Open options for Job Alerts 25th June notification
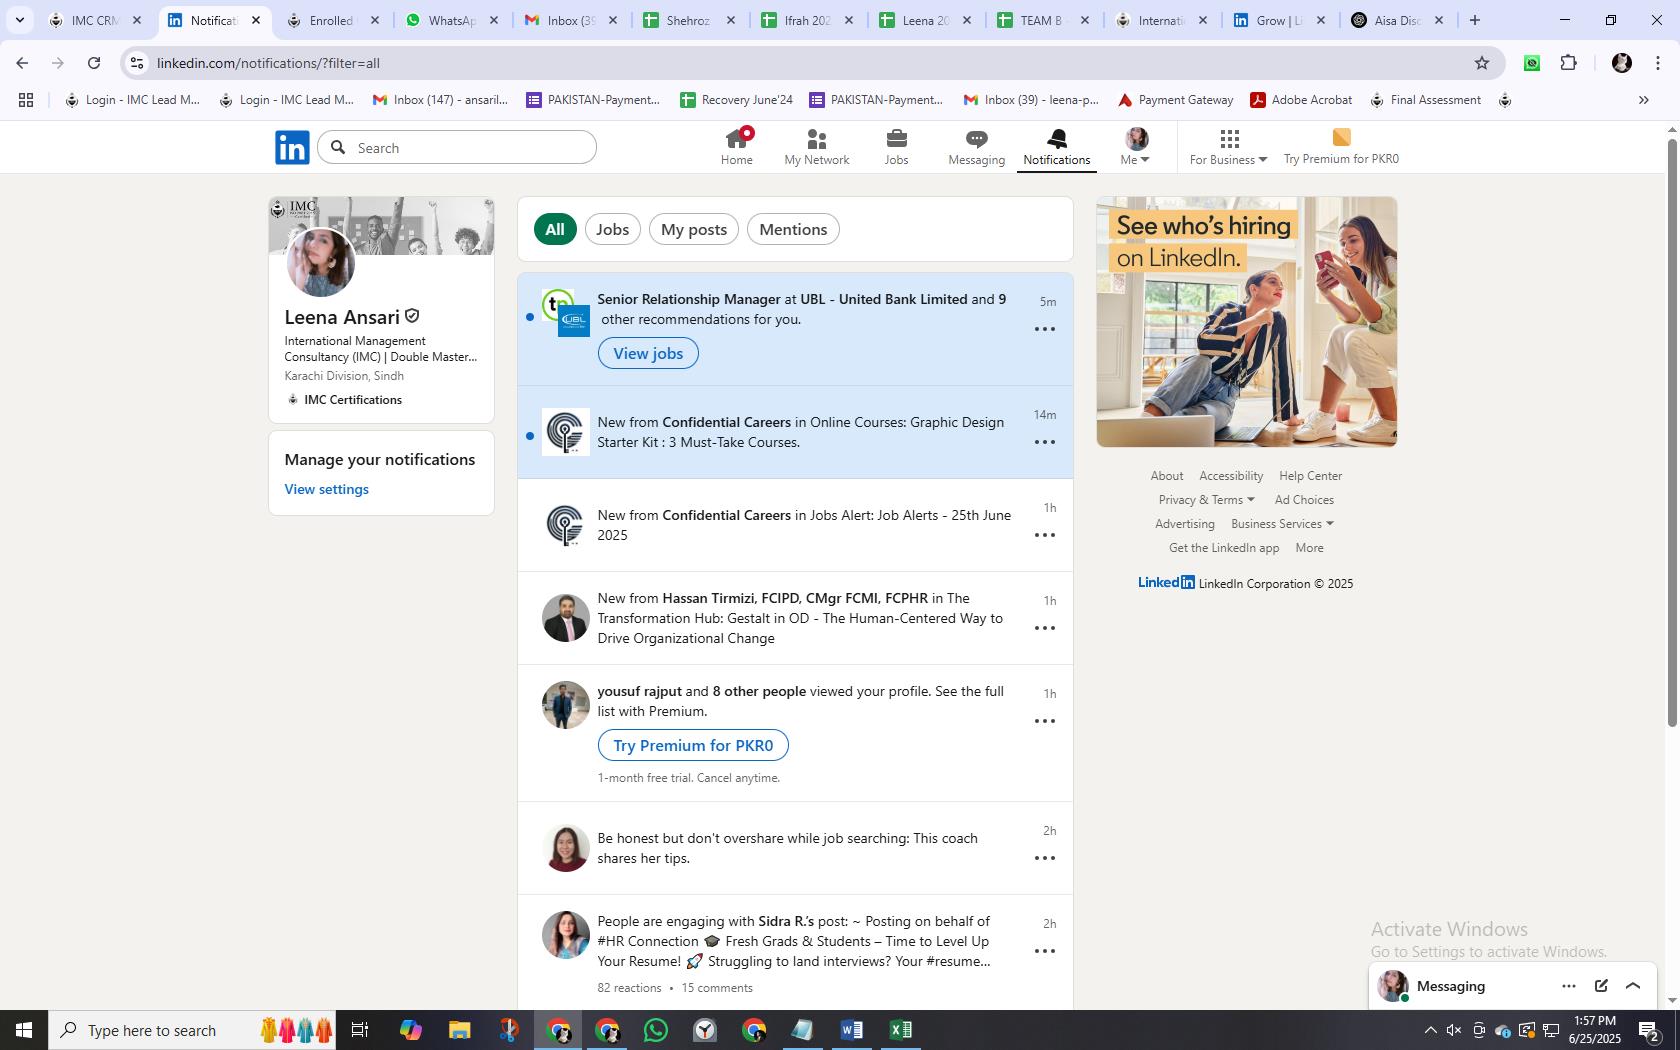The image size is (1680, 1050). (1045, 535)
